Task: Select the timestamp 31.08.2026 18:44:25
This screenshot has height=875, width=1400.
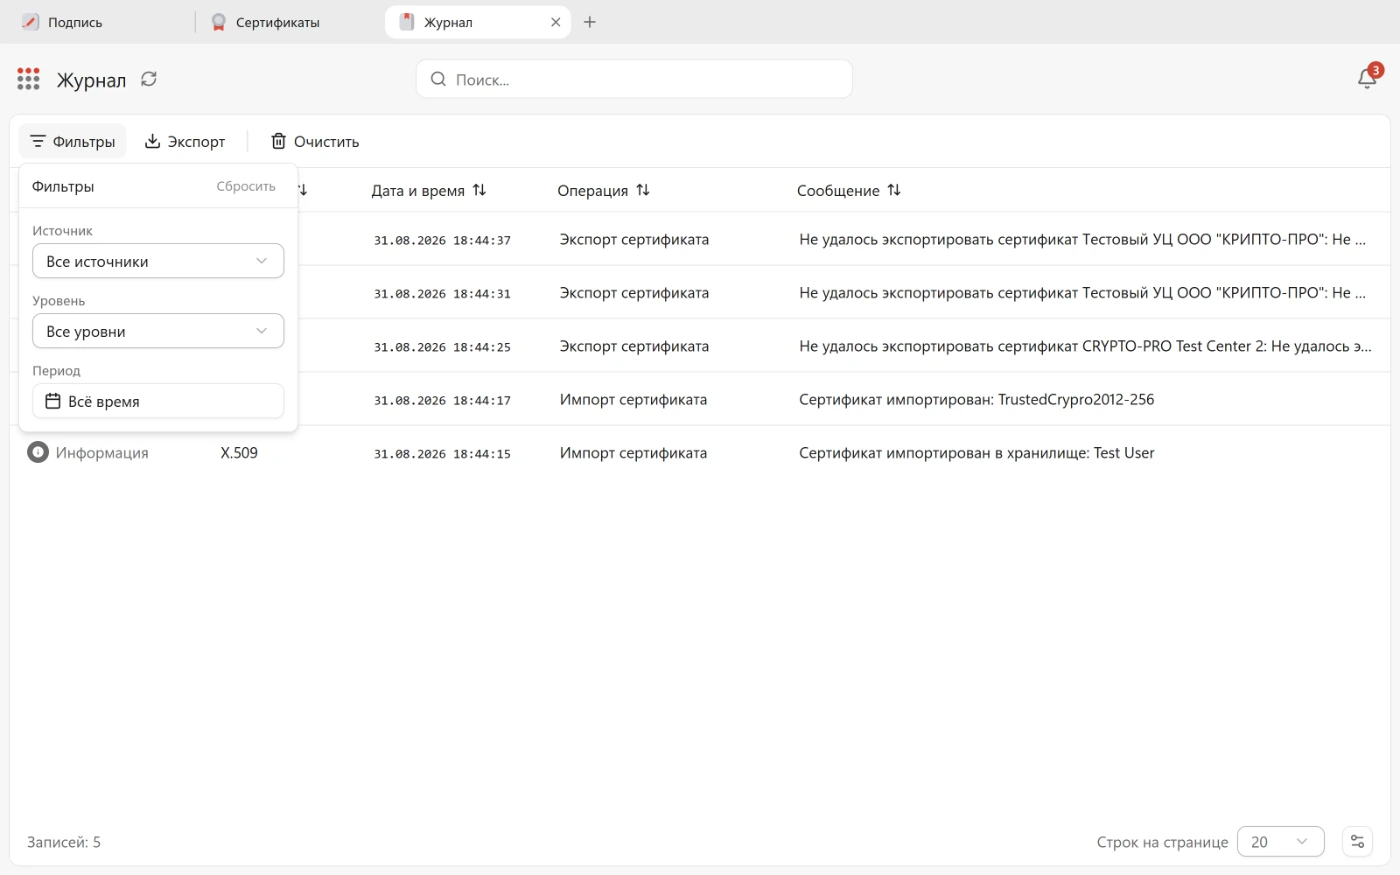Action: (442, 347)
